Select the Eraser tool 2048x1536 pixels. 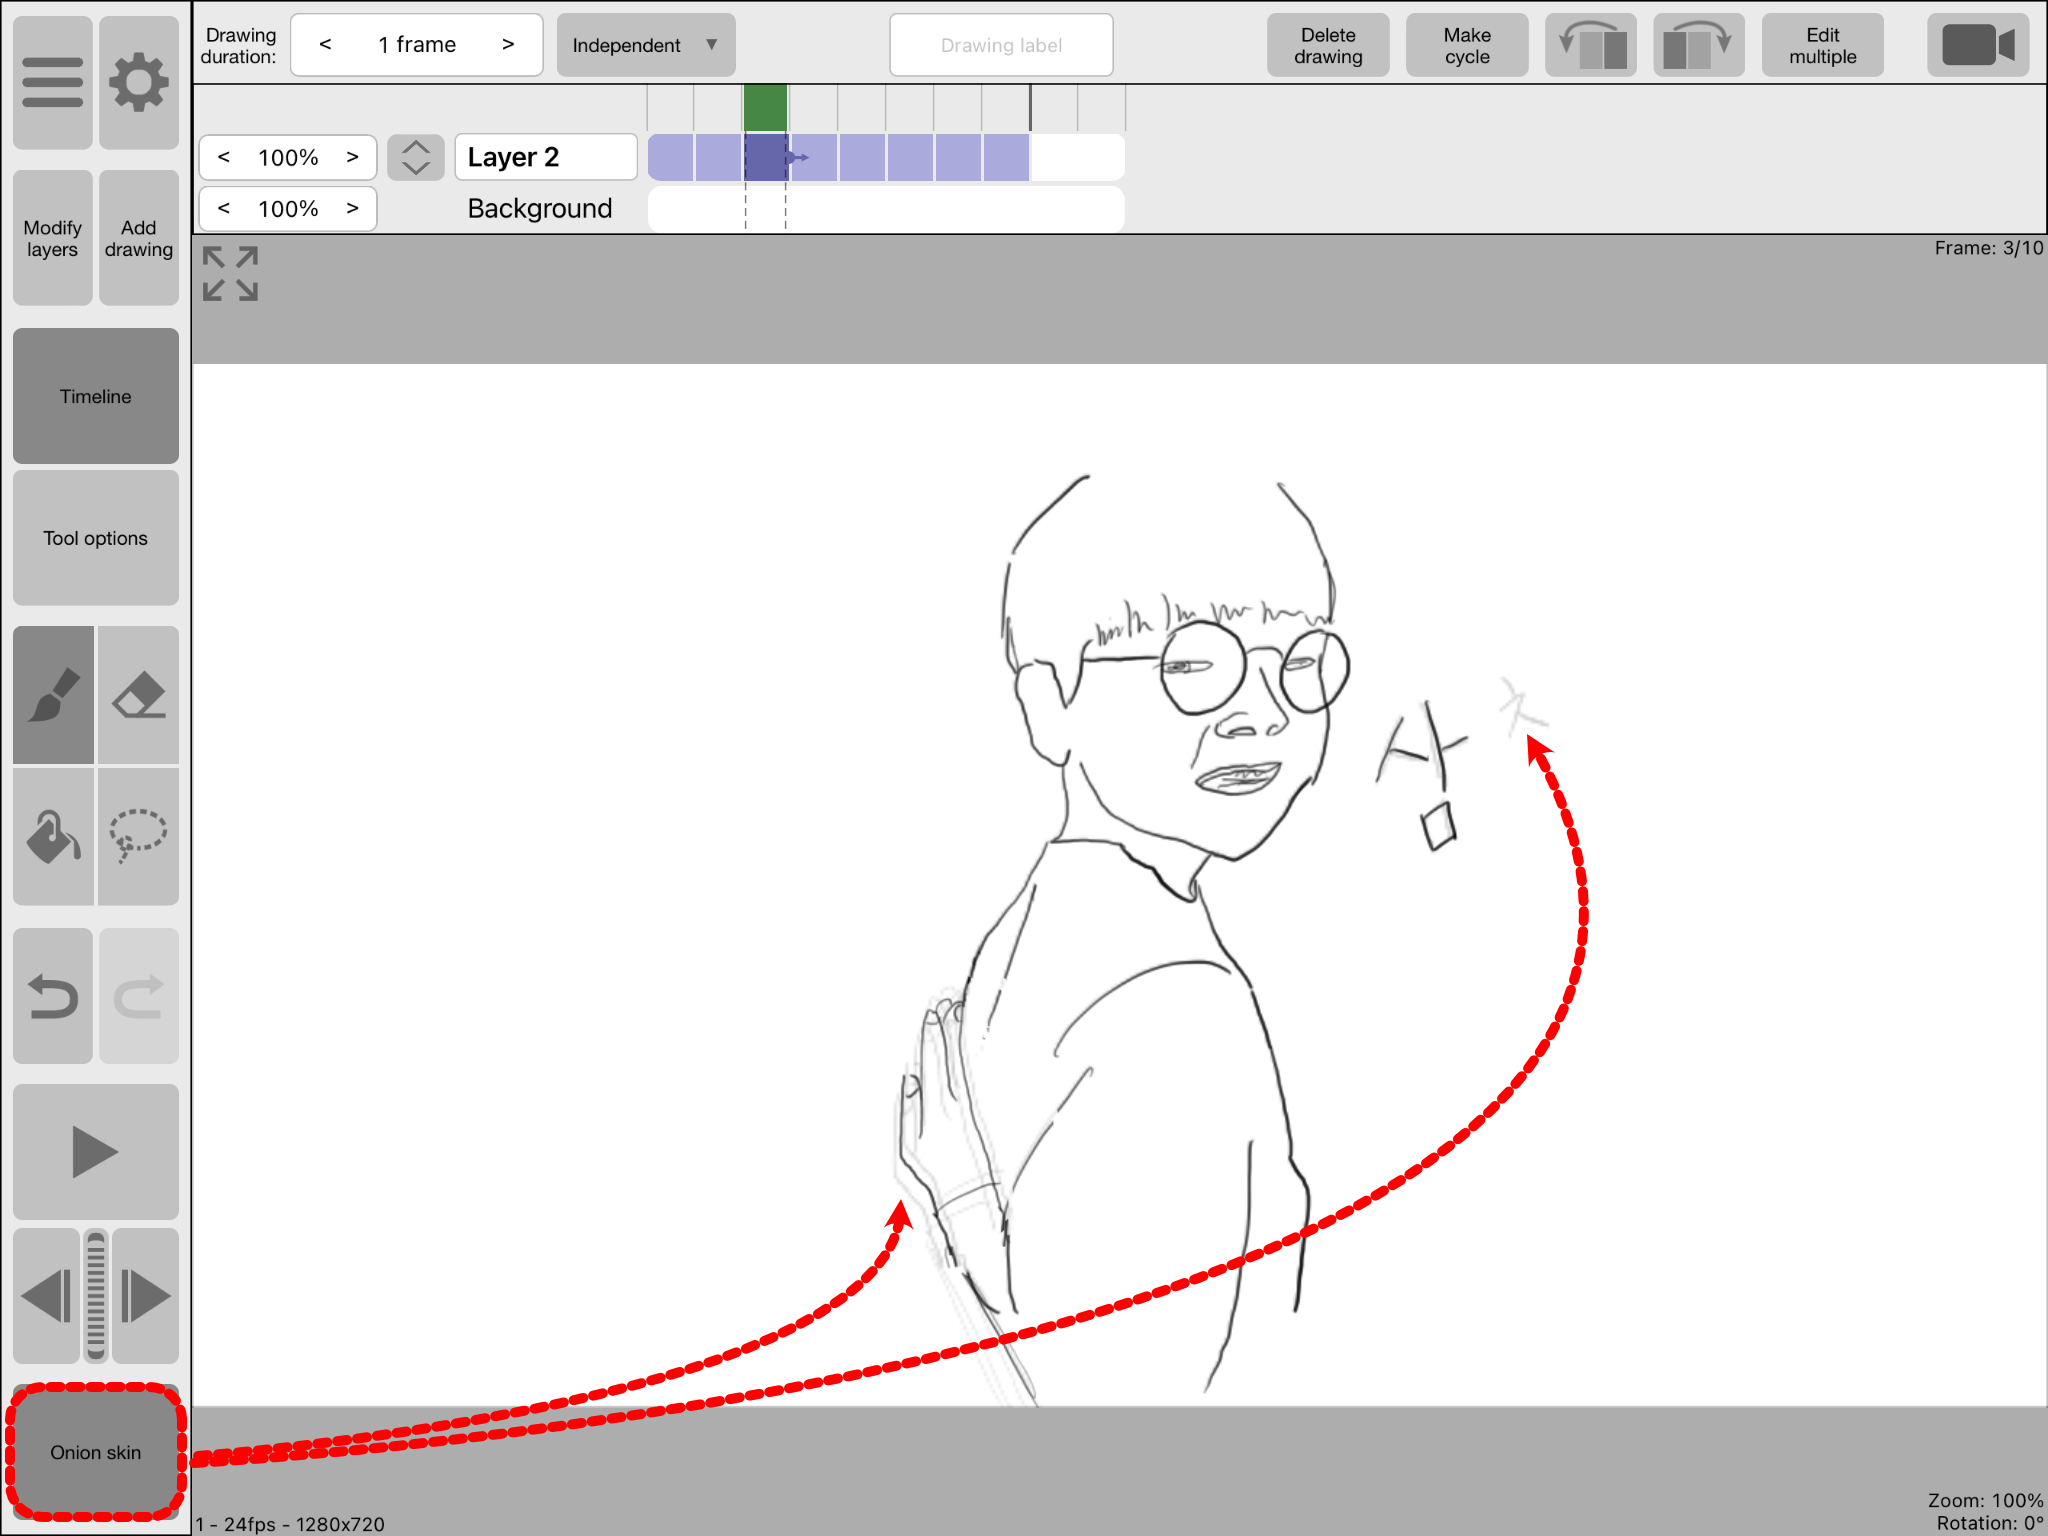point(139,695)
